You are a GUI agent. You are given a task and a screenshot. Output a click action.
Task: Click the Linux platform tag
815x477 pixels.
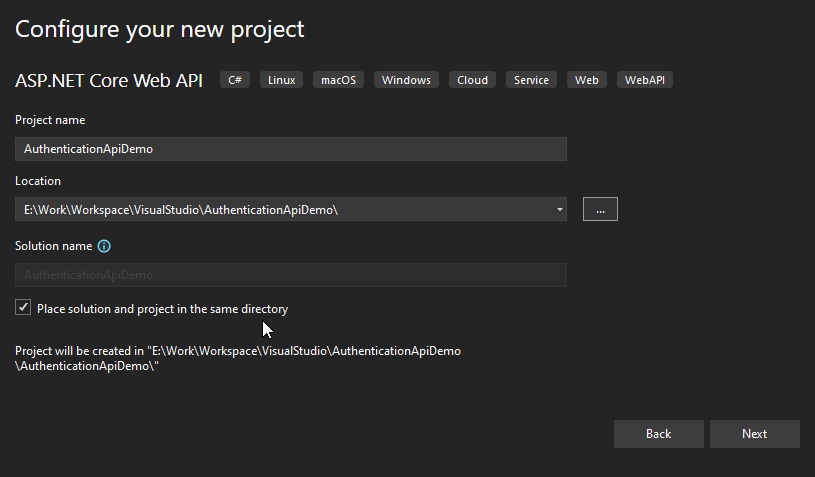coord(282,80)
